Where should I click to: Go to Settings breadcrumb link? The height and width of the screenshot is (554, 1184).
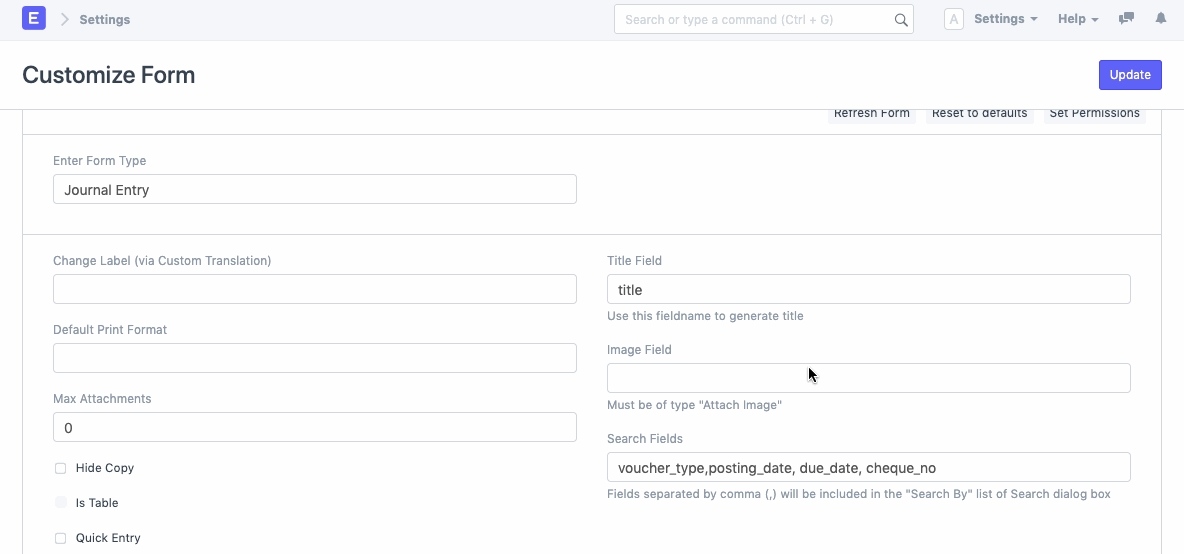click(105, 19)
